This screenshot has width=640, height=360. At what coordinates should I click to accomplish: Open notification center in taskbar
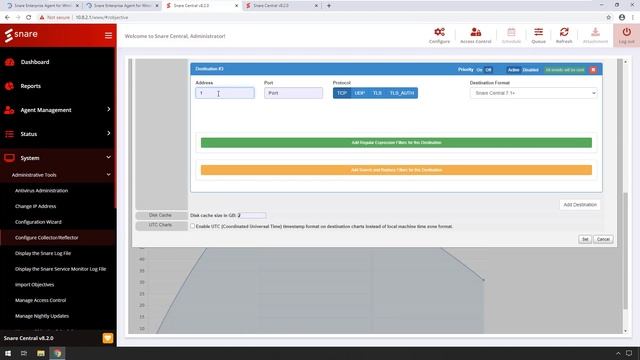click(x=629, y=353)
